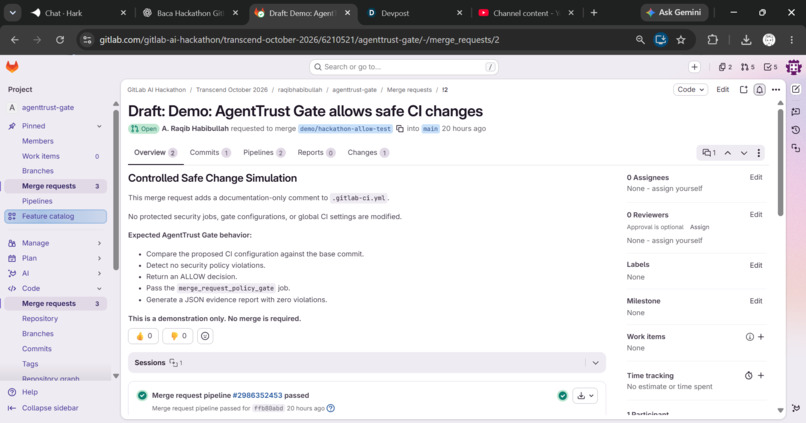
Task: Click raqibhabibullah breadcrumb link
Action: click(300, 89)
